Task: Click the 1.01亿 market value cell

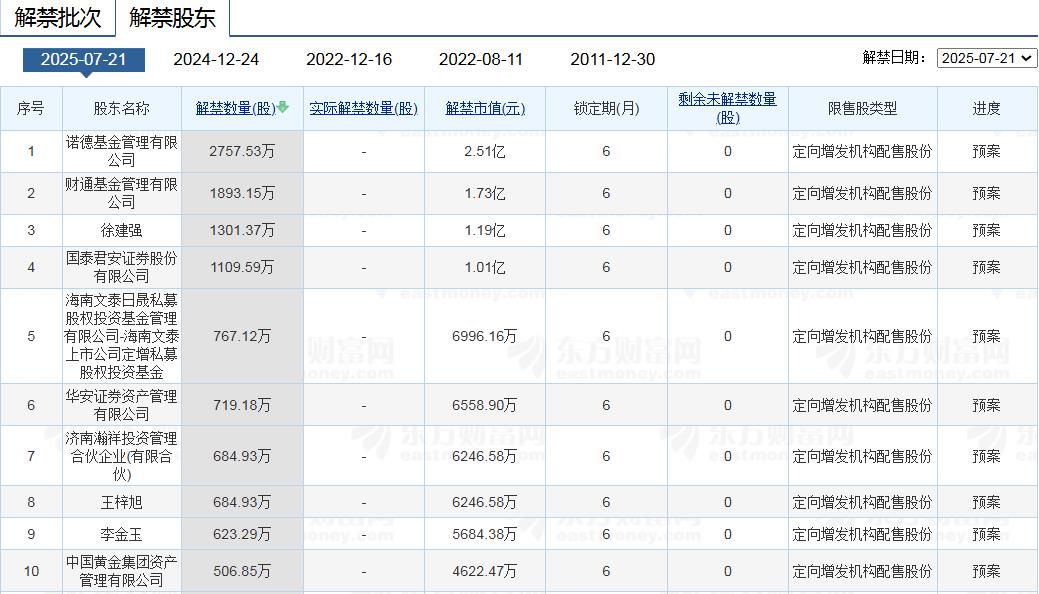Action: (485, 267)
